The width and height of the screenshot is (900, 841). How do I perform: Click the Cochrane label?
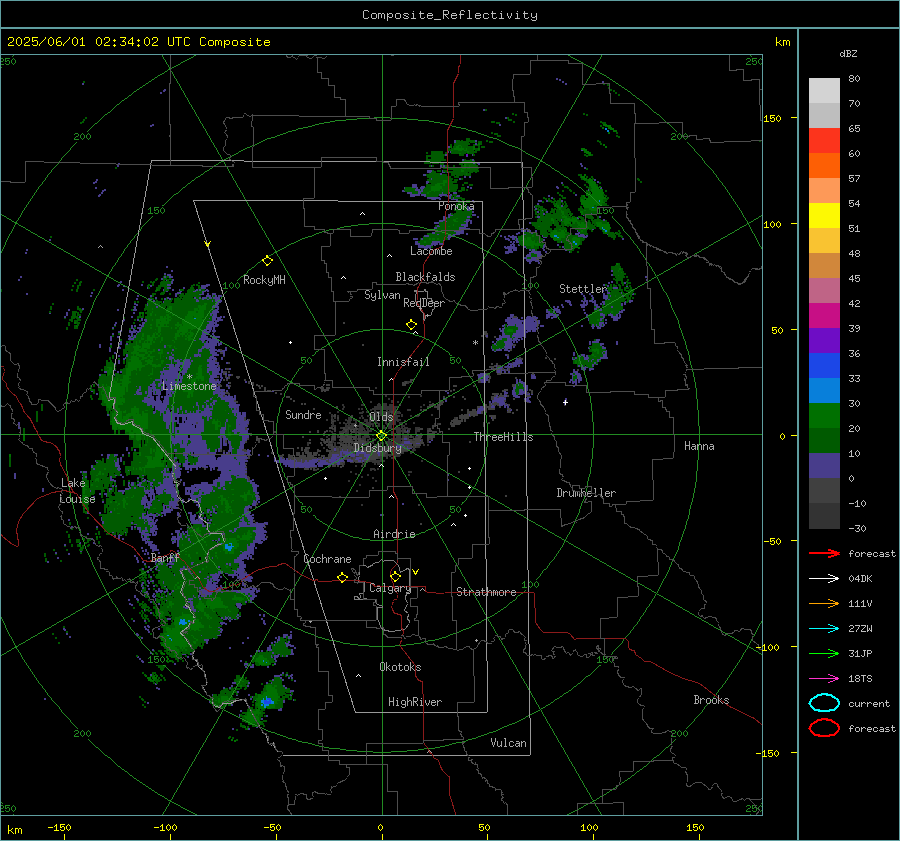click(x=327, y=559)
